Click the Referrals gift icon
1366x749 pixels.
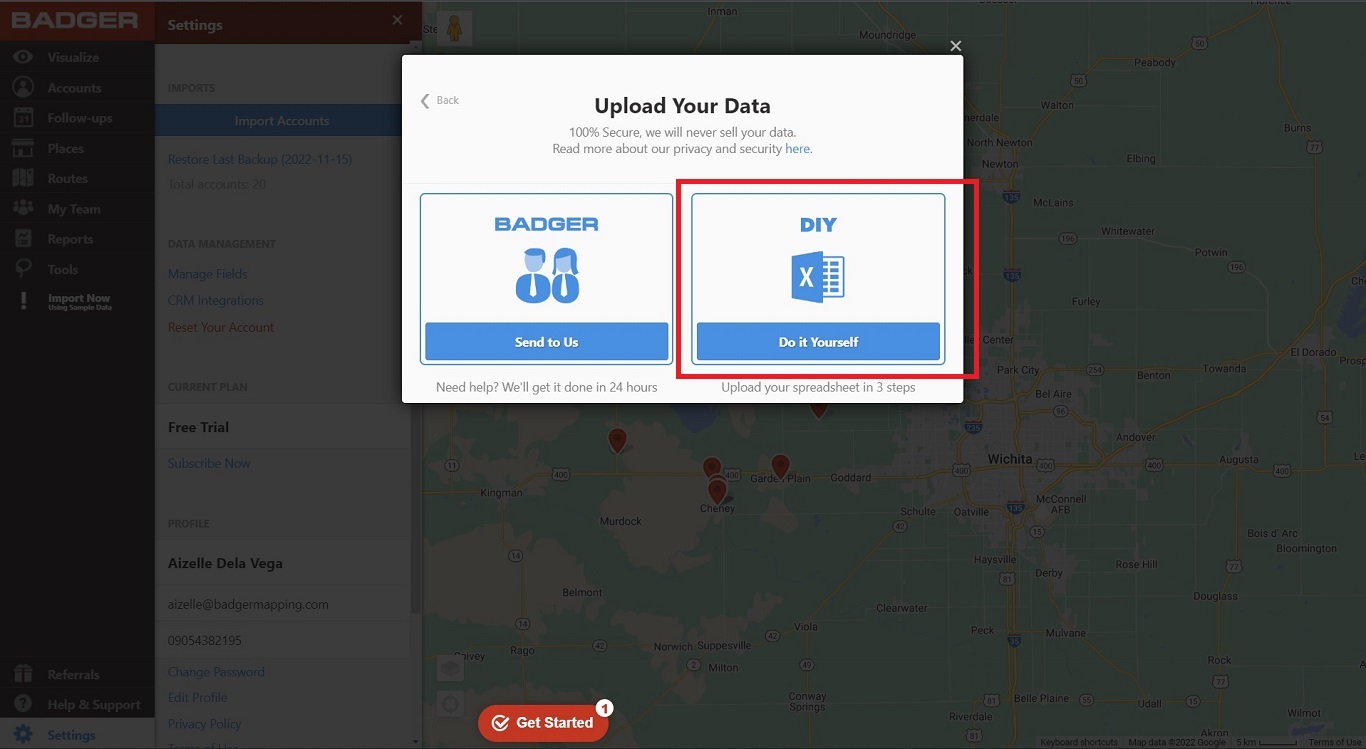pos(23,674)
